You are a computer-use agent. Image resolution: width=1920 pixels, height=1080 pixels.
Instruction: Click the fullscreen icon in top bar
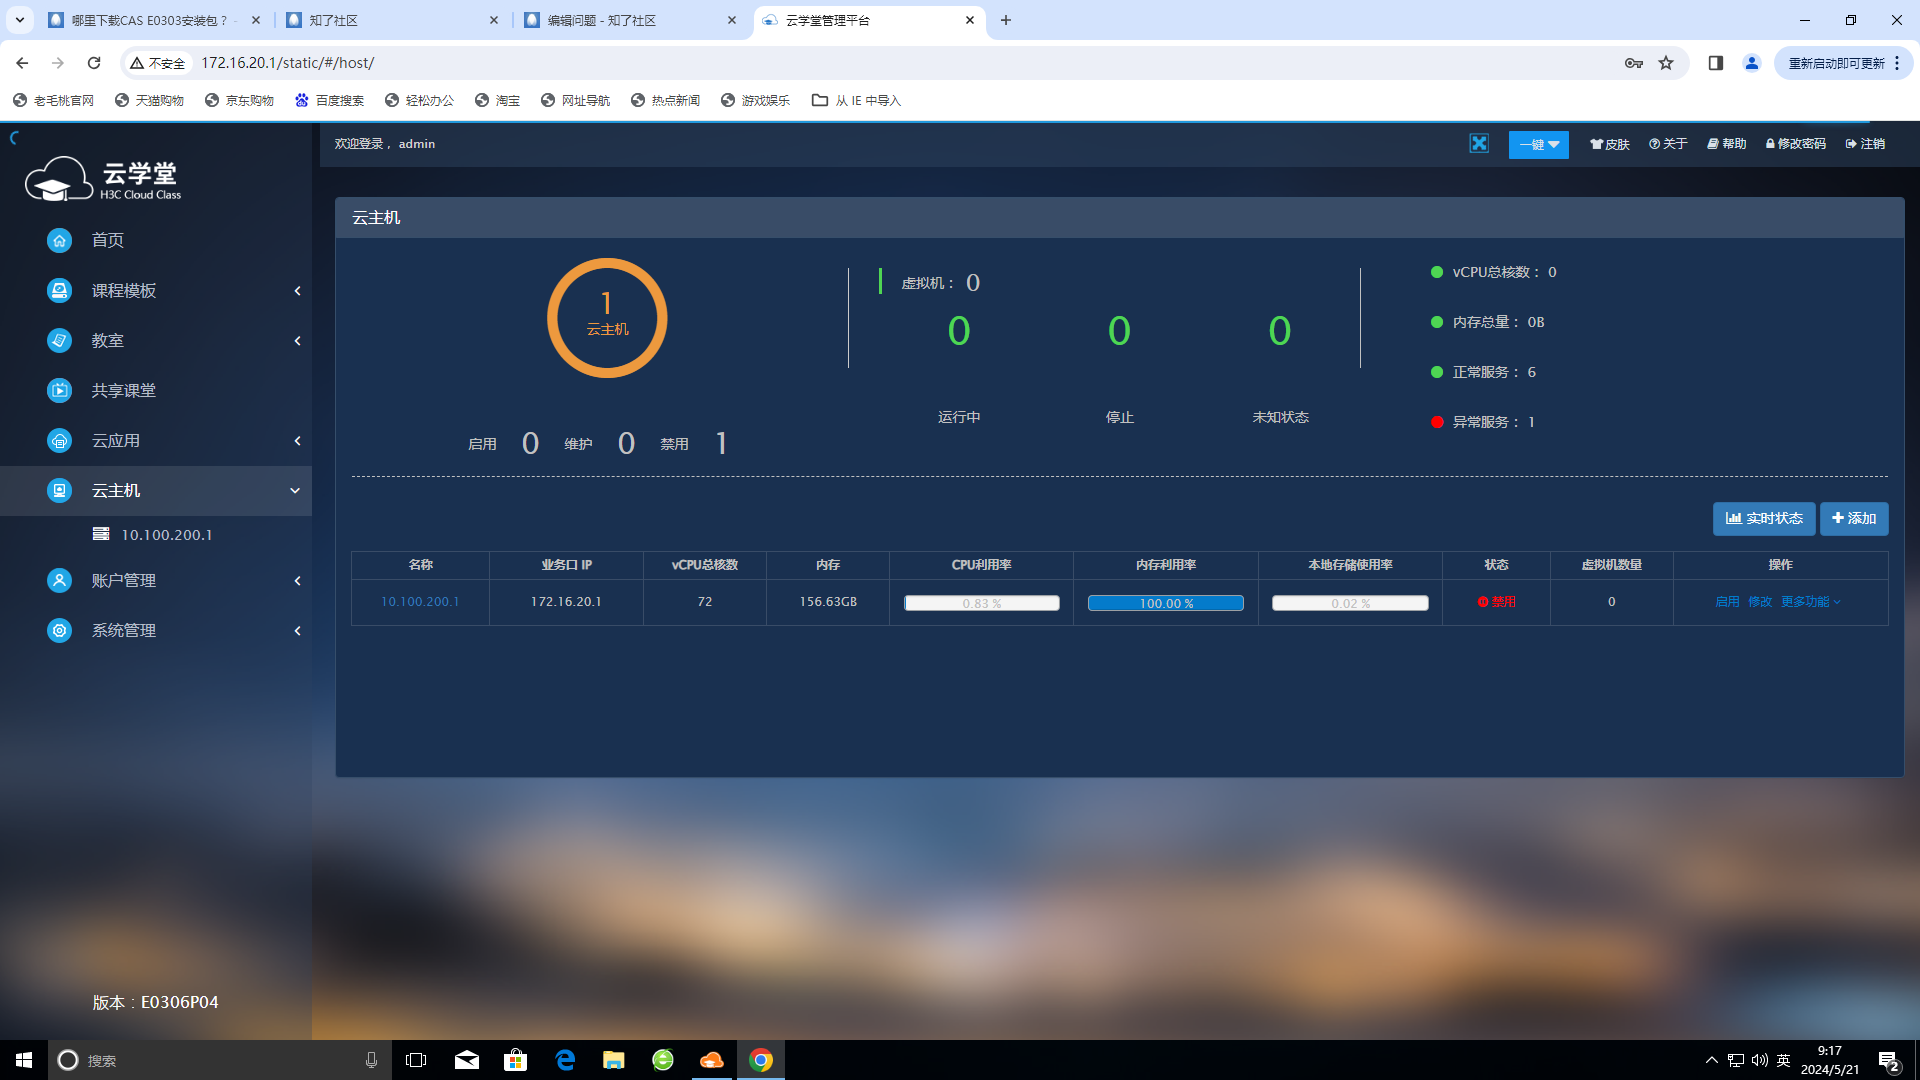[x=1479, y=144]
